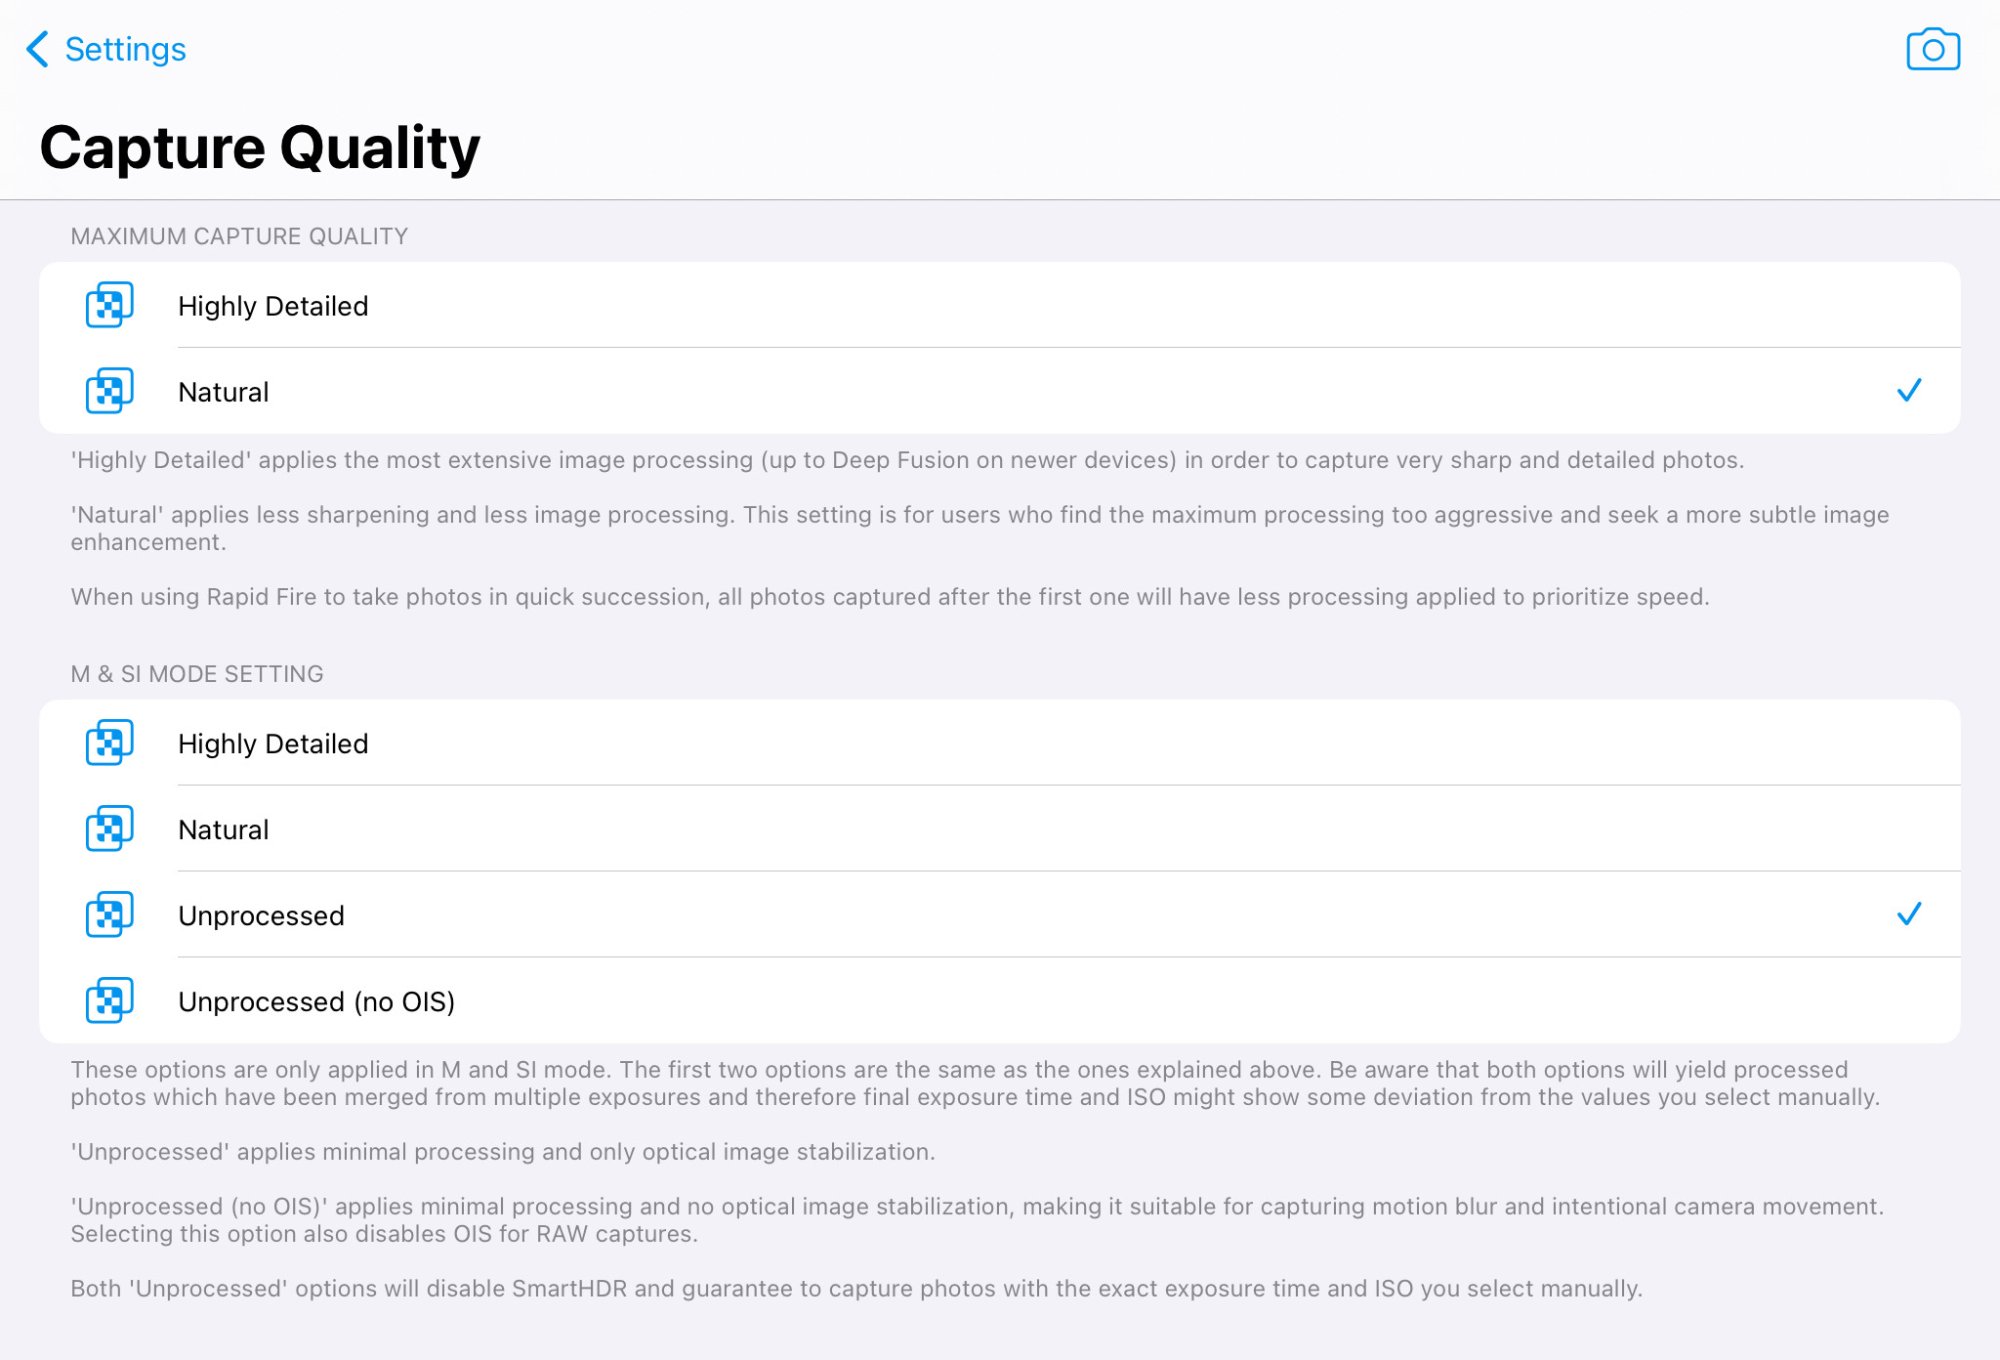Click icon beside Natural in Maximum Capture Quality
2000x1360 pixels.
109,391
